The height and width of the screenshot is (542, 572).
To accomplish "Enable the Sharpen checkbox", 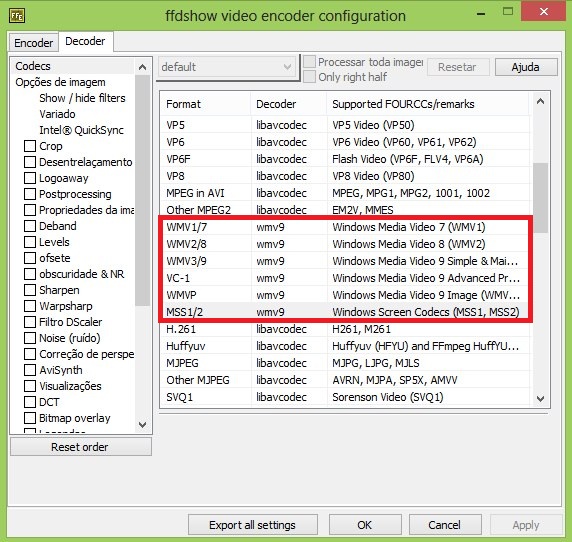I will [30, 290].
